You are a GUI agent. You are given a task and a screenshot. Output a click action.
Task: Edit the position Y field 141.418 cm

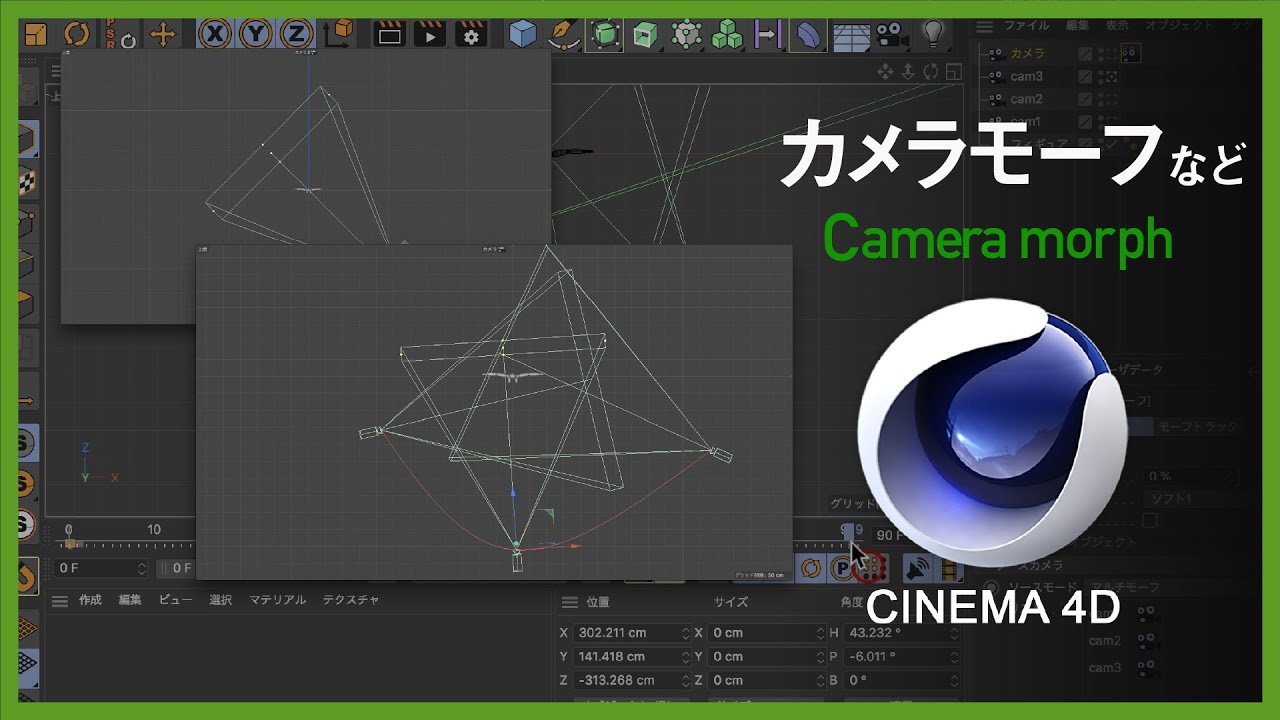coord(632,656)
